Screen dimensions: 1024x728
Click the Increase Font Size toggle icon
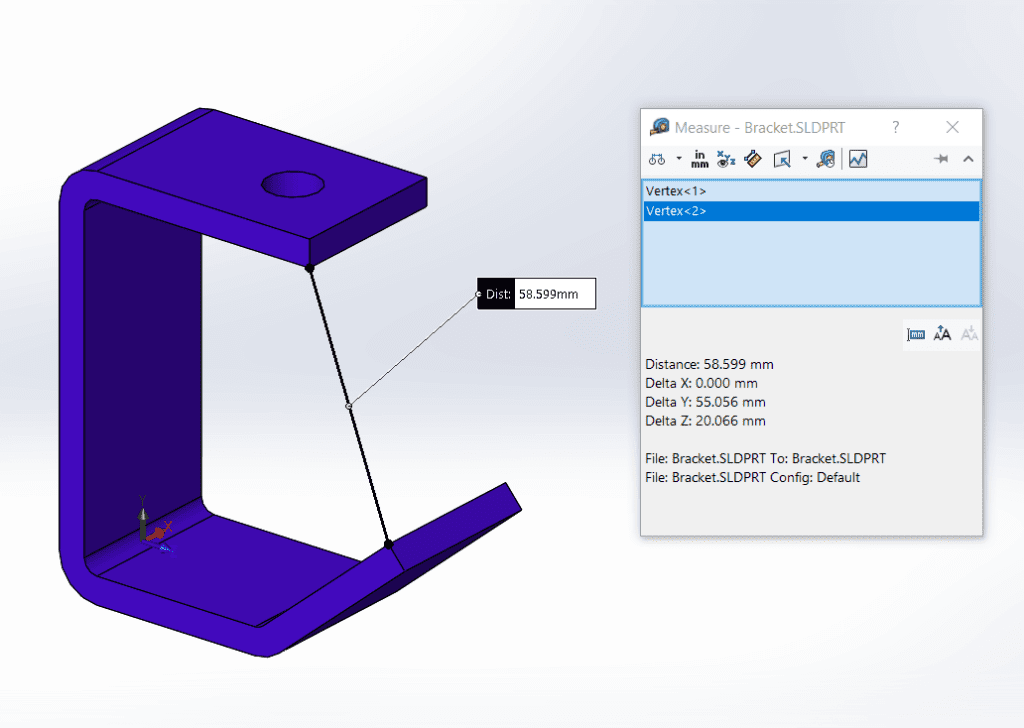click(942, 333)
